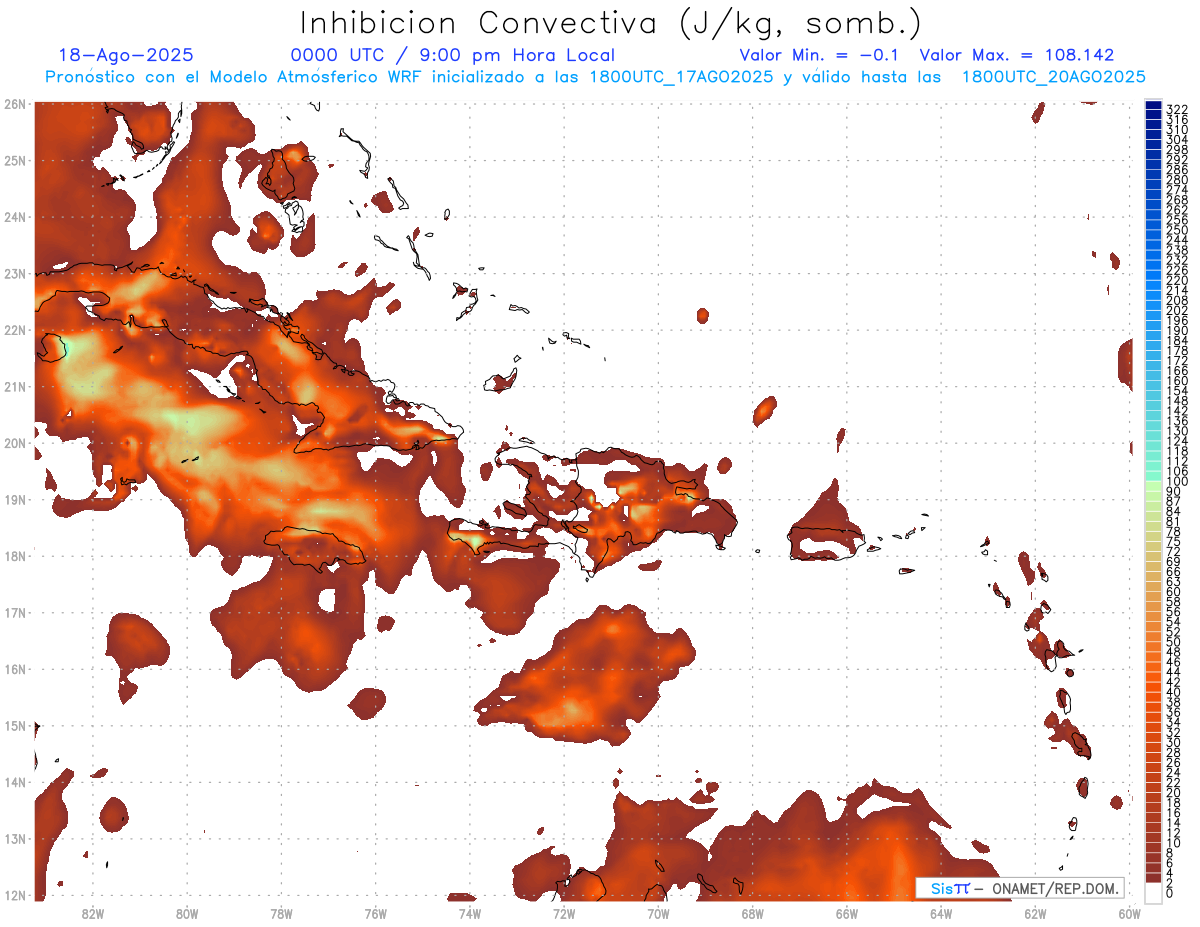Click the latitude label "18N"

tap(15, 556)
